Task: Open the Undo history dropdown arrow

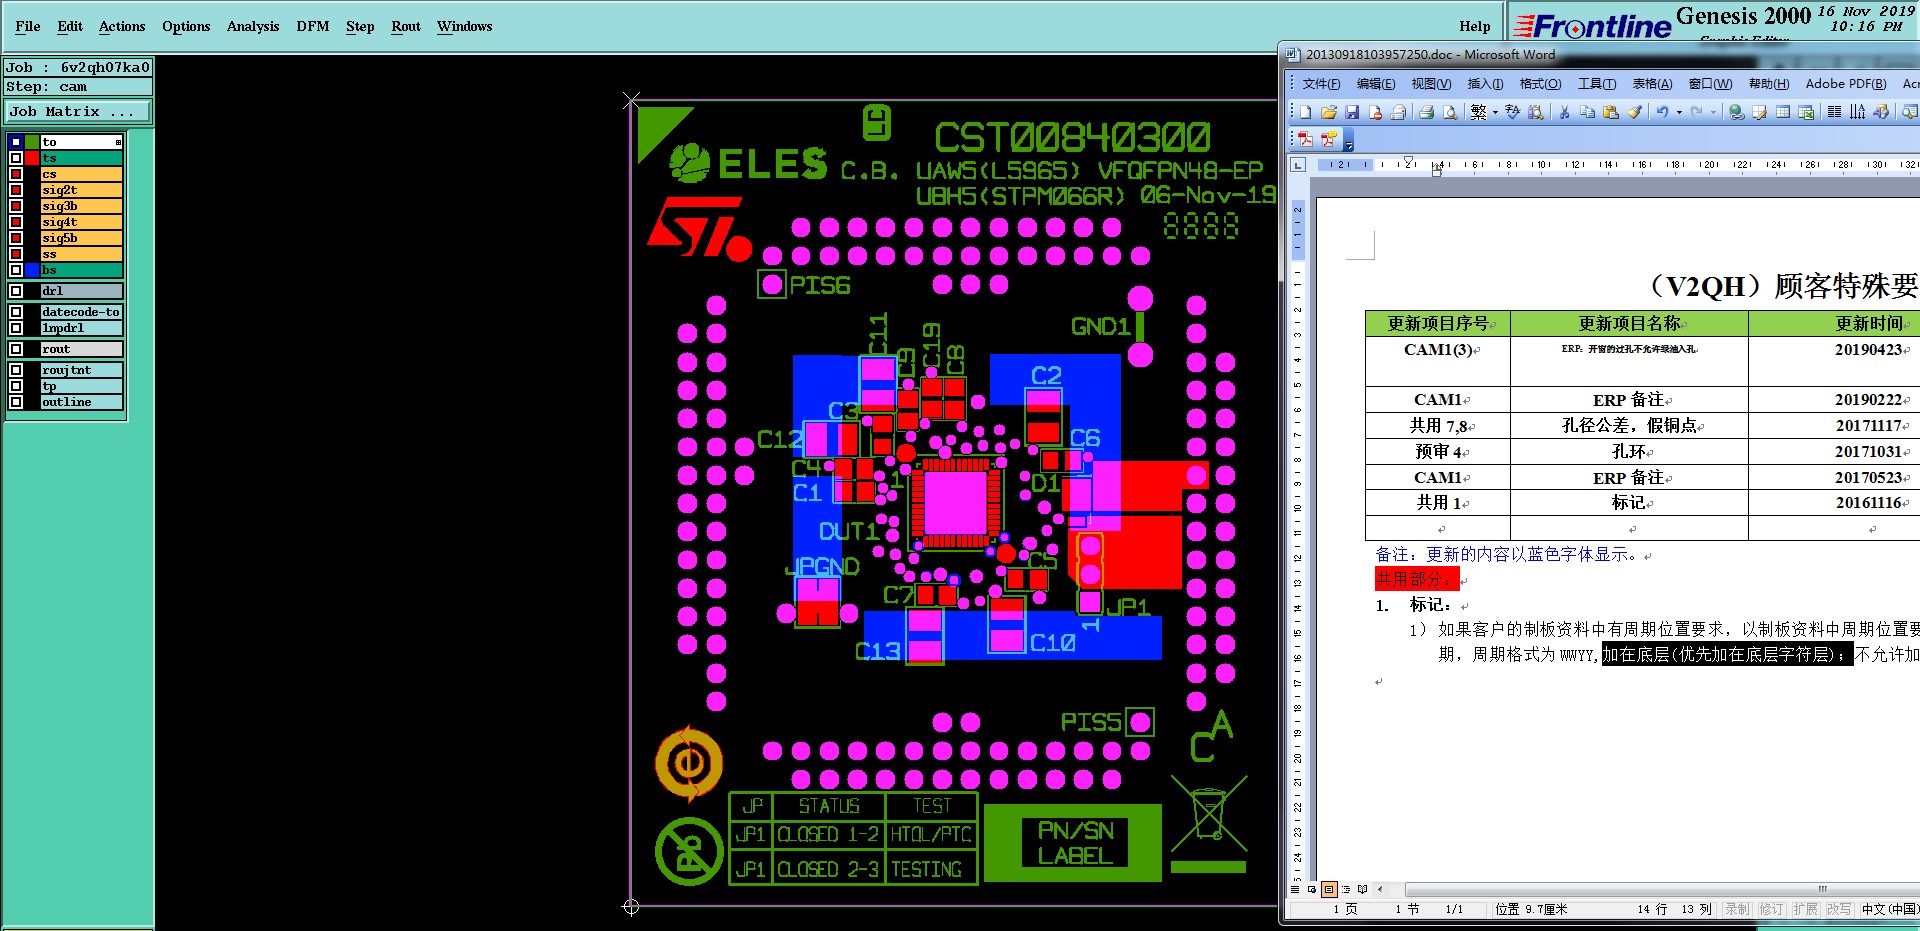Action: point(1679,112)
